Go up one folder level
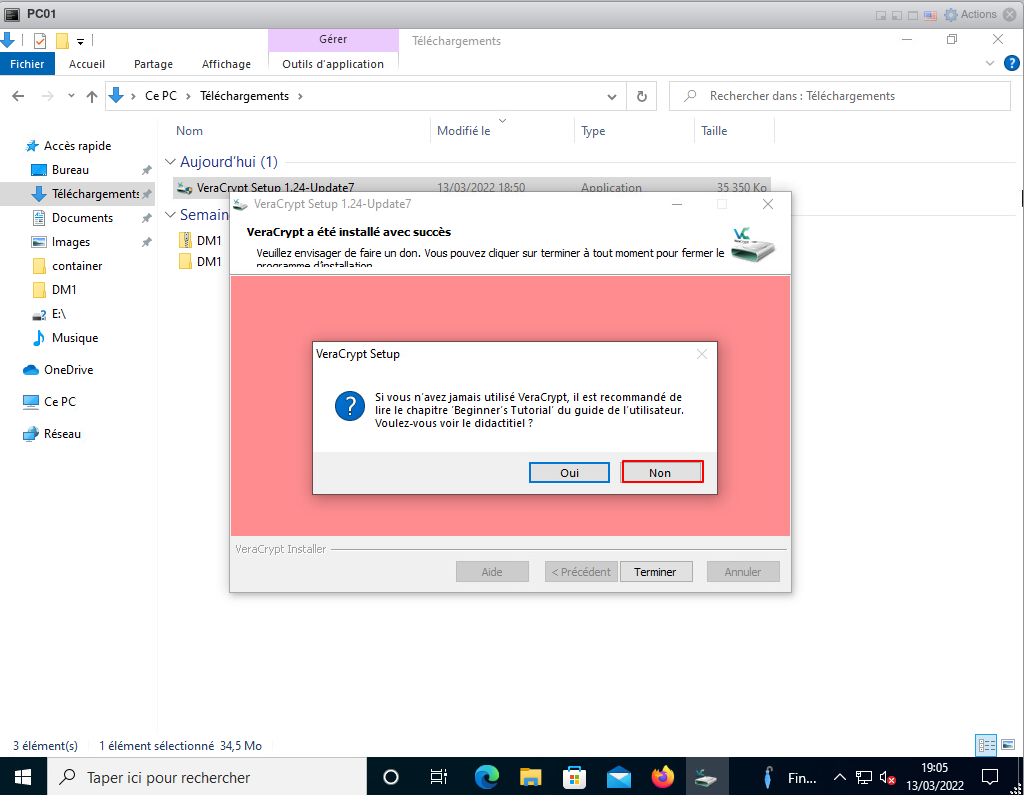Viewport: 1024px width, 795px height. [x=92, y=96]
